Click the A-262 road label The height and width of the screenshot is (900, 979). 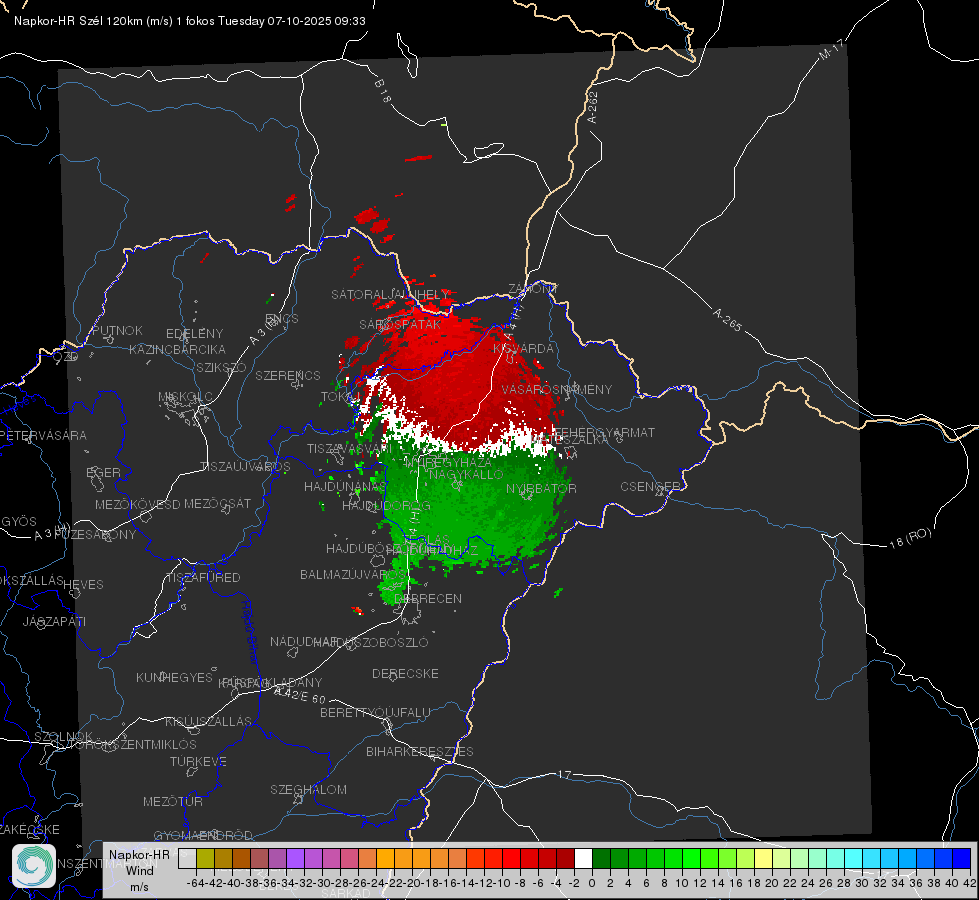point(593,107)
